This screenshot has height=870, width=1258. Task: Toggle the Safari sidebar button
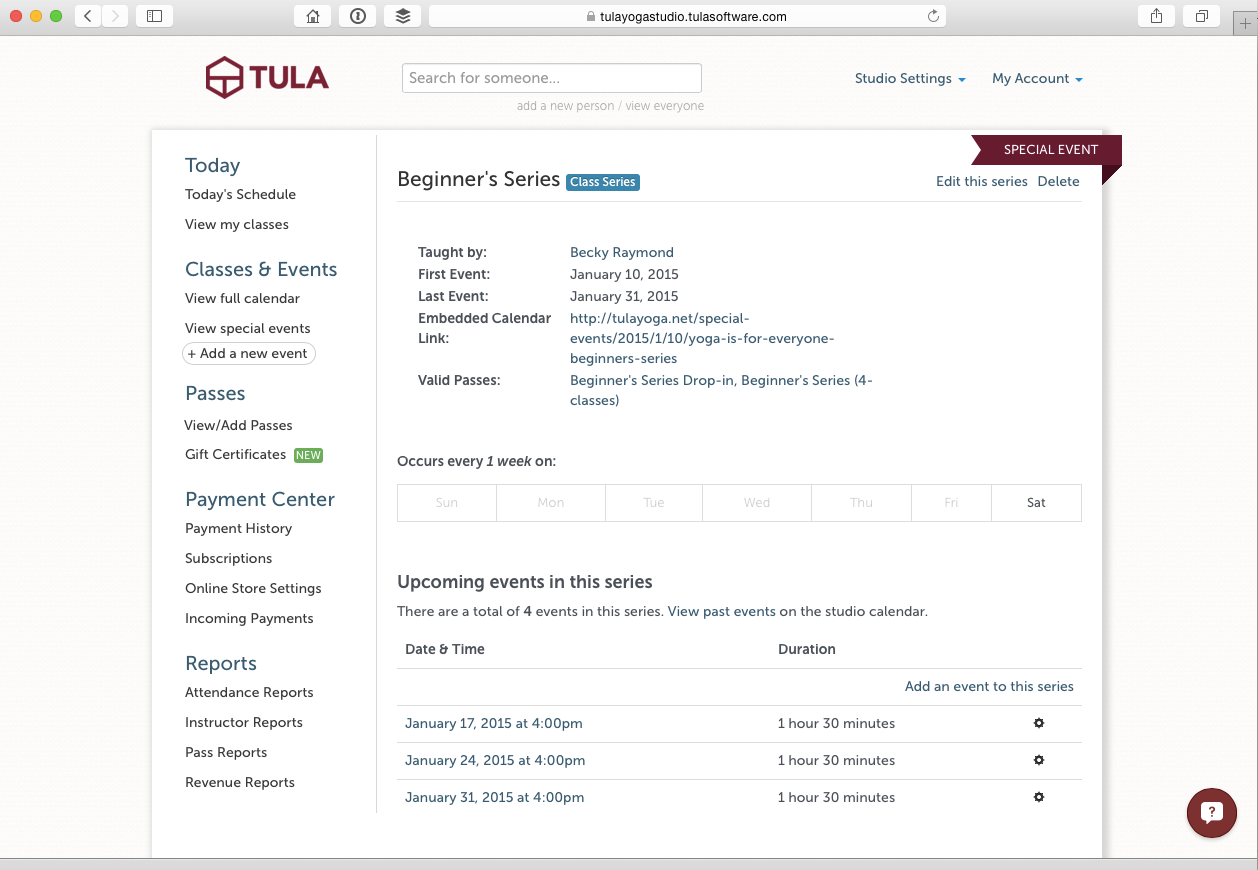(x=154, y=16)
